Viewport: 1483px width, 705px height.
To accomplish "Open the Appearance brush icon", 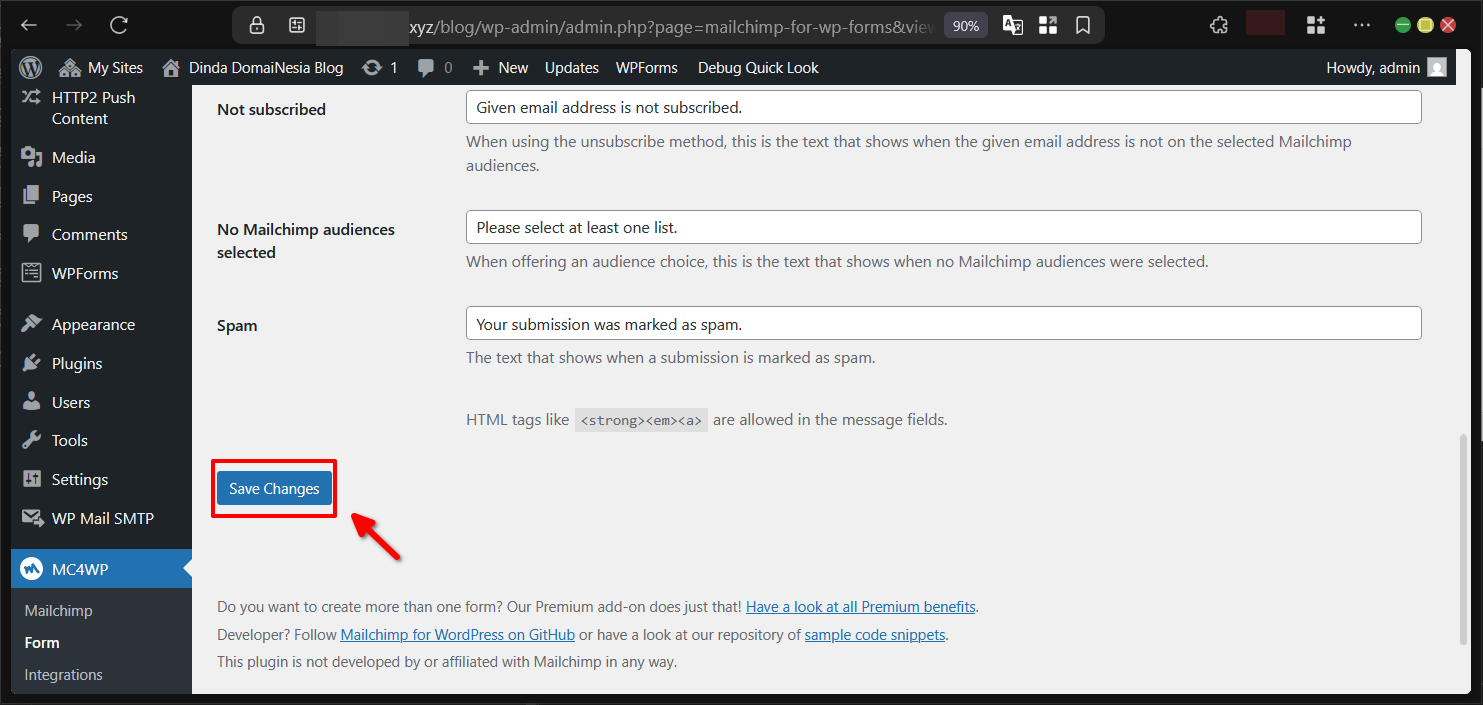I will (33, 323).
